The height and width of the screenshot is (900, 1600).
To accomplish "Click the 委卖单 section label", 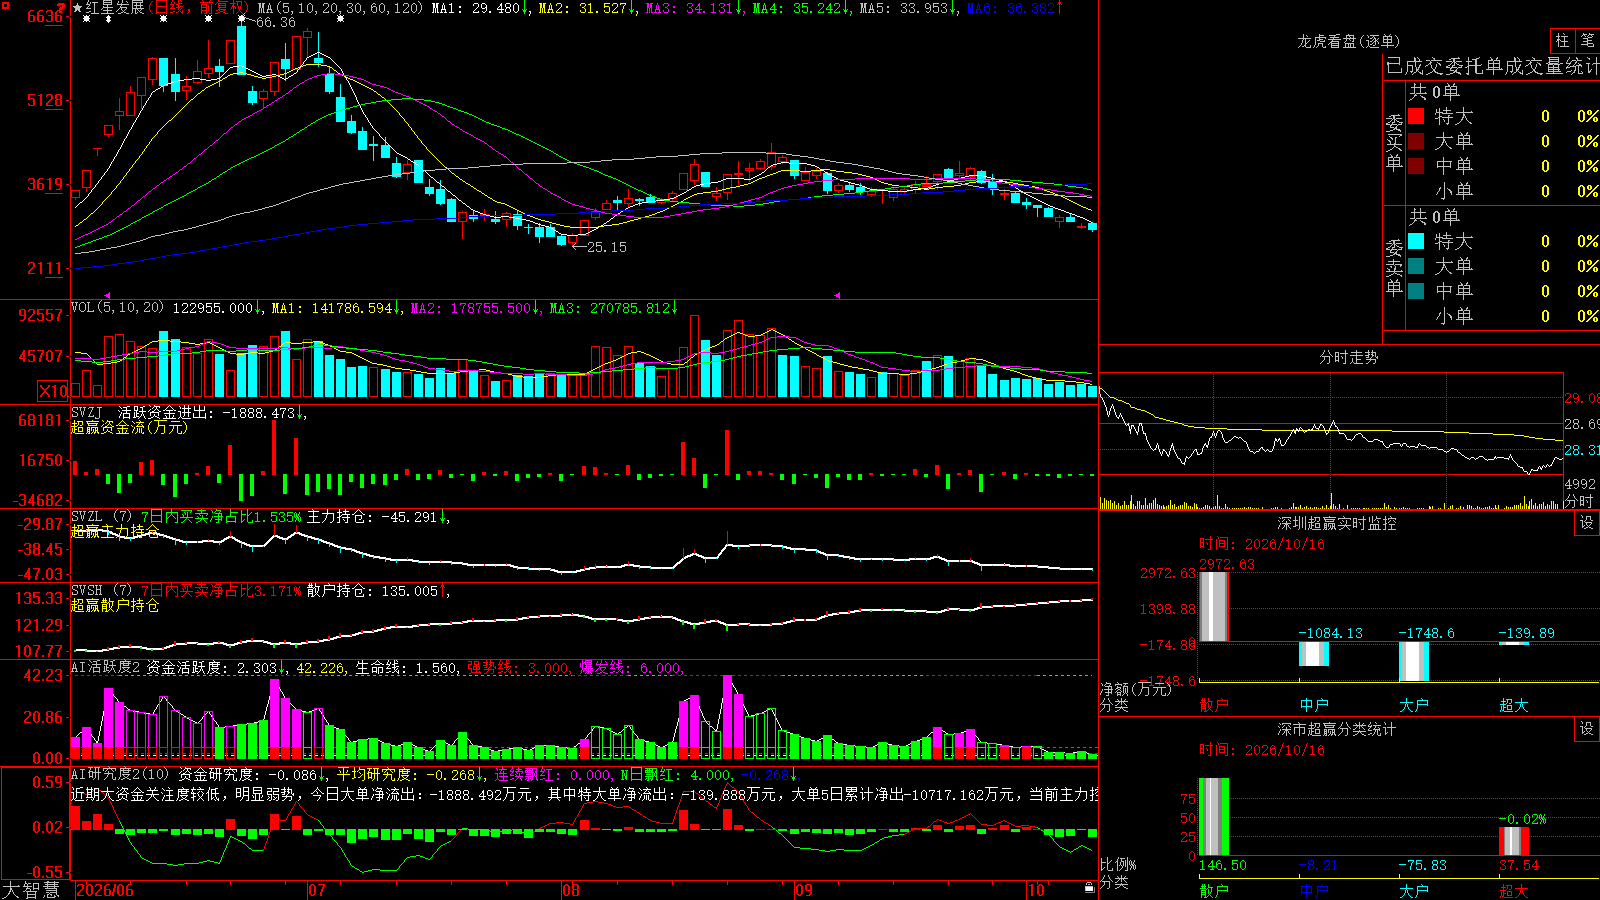I will pos(1394,267).
